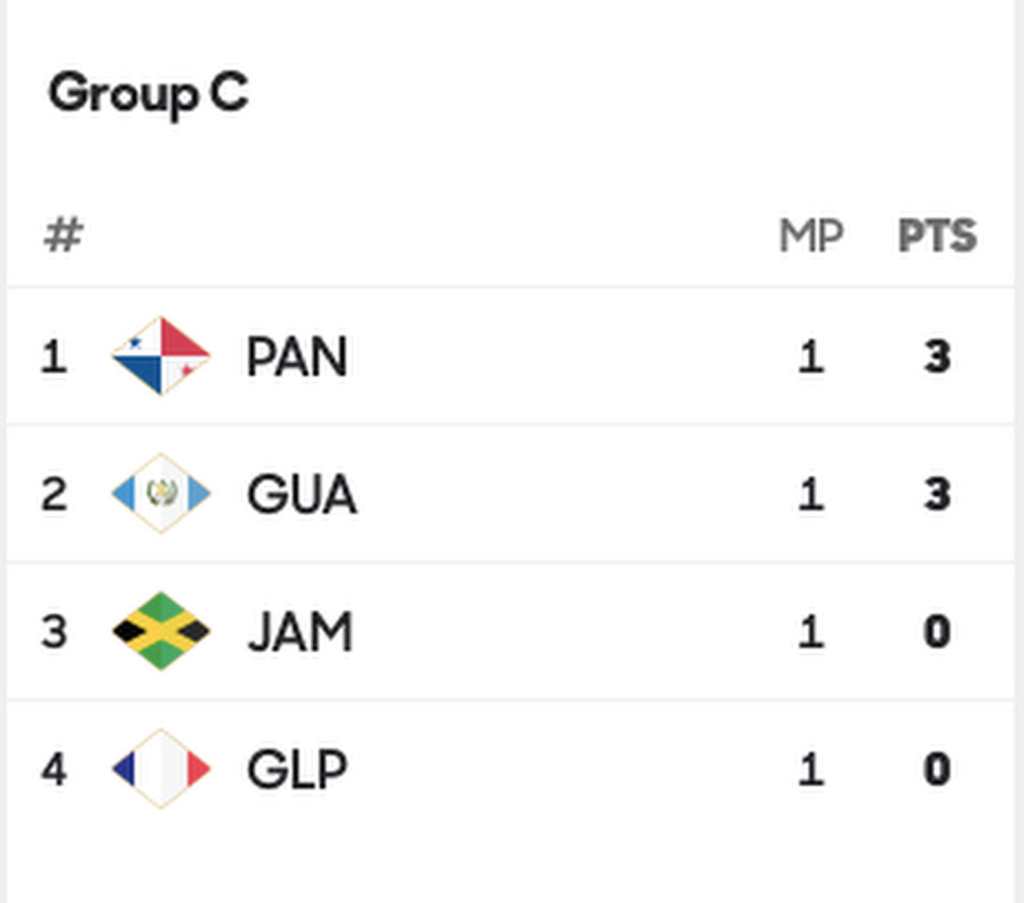This screenshot has height=903, width=1024.
Task: Open the GUA team link
Action: tap(301, 494)
